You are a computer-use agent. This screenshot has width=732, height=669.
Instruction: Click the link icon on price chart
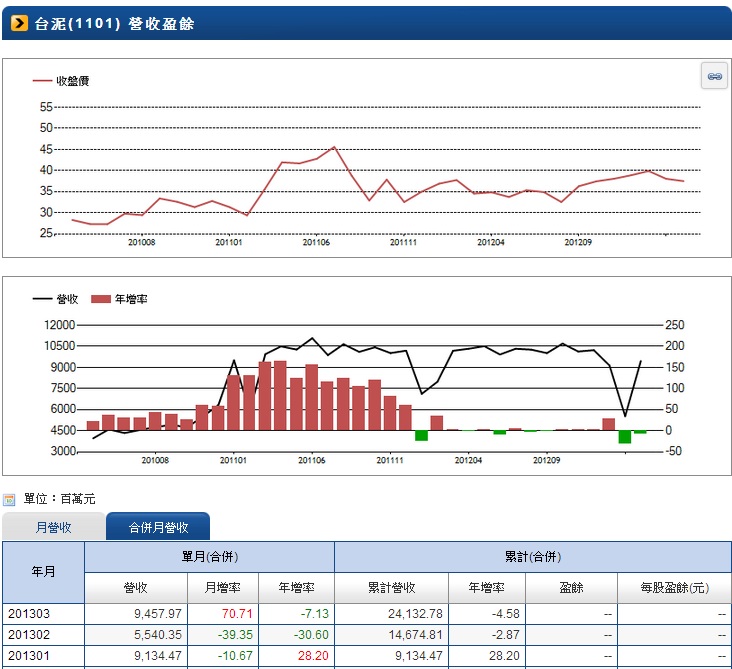click(714, 76)
